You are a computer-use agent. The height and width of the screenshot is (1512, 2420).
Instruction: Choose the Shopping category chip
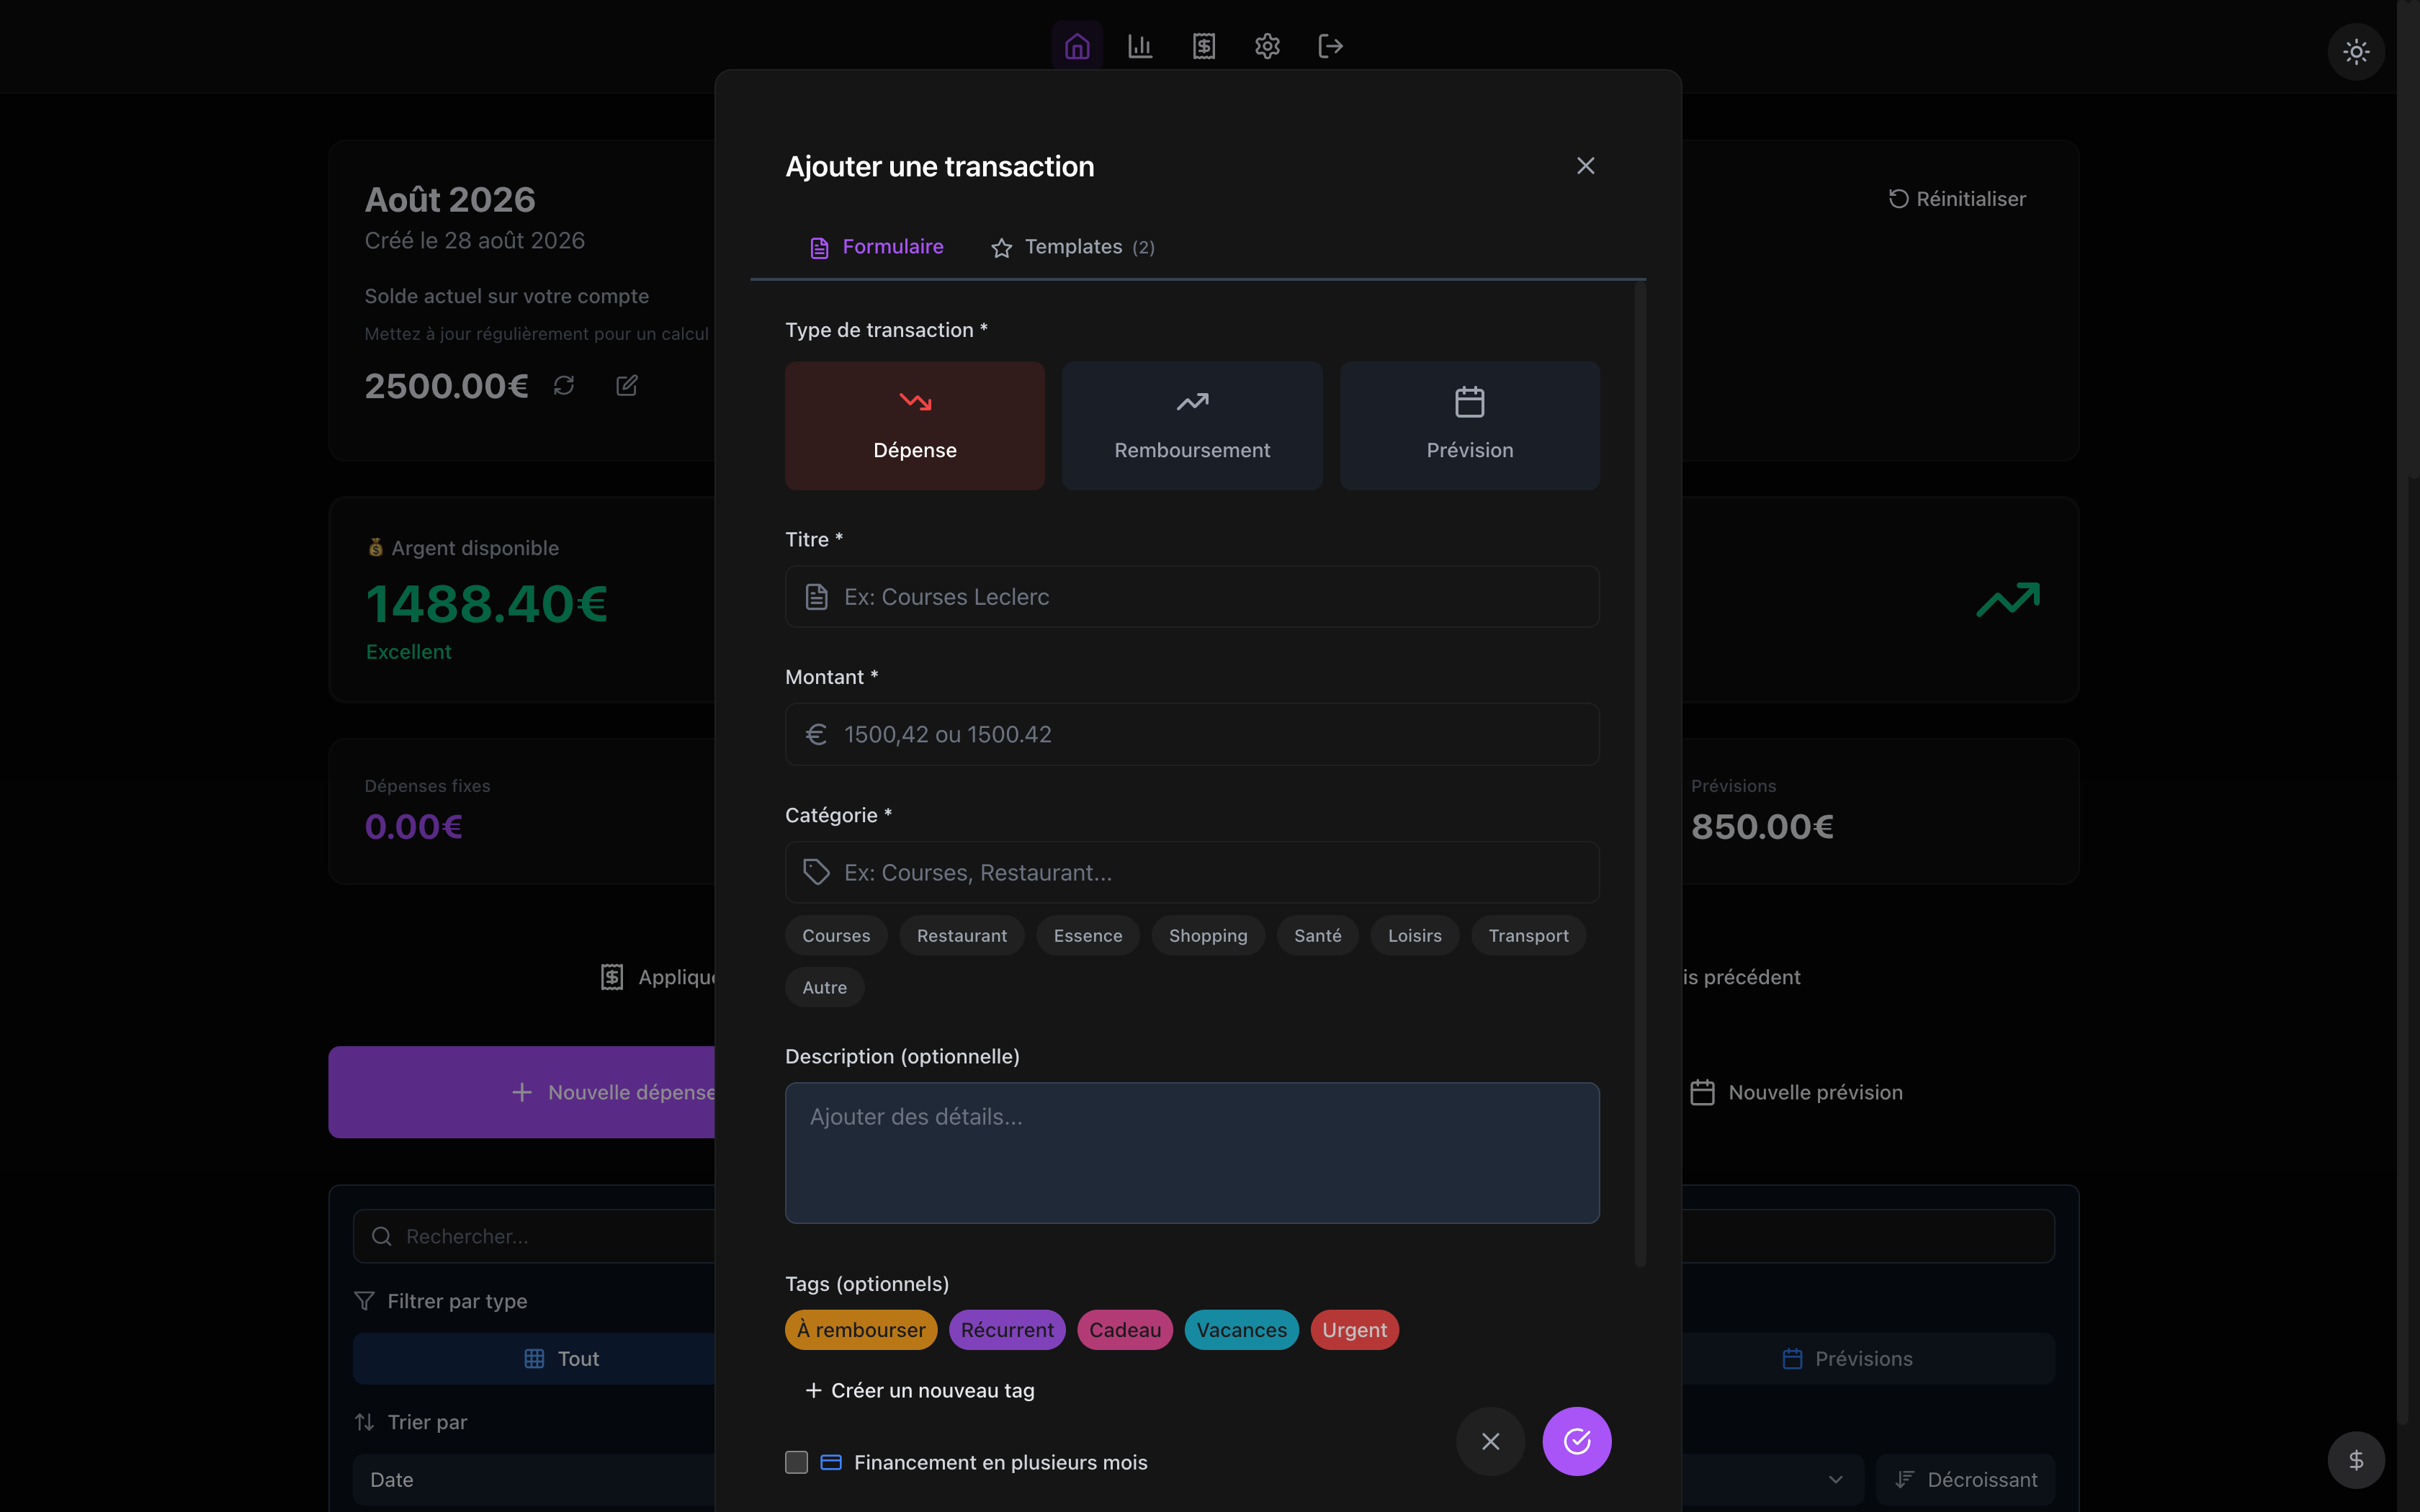pos(1208,936)
